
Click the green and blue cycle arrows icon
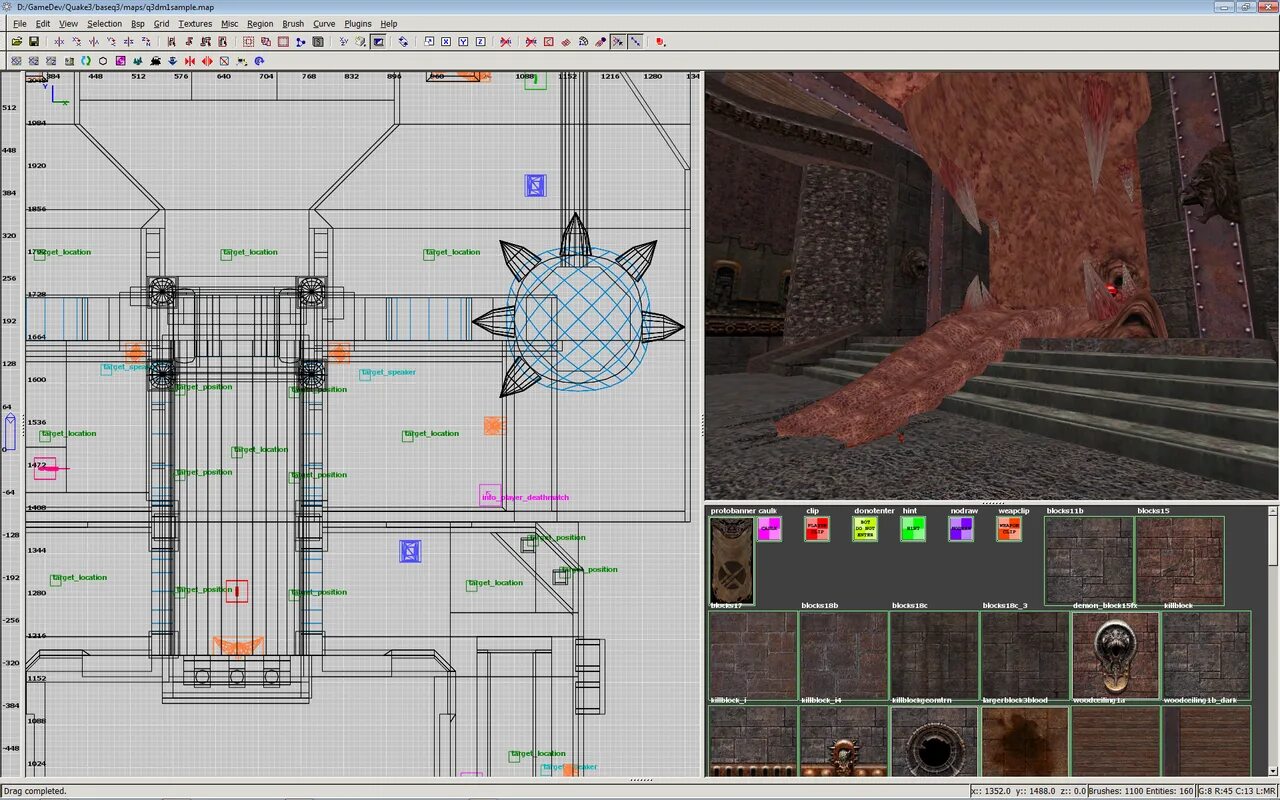click(x=86, y=61)
